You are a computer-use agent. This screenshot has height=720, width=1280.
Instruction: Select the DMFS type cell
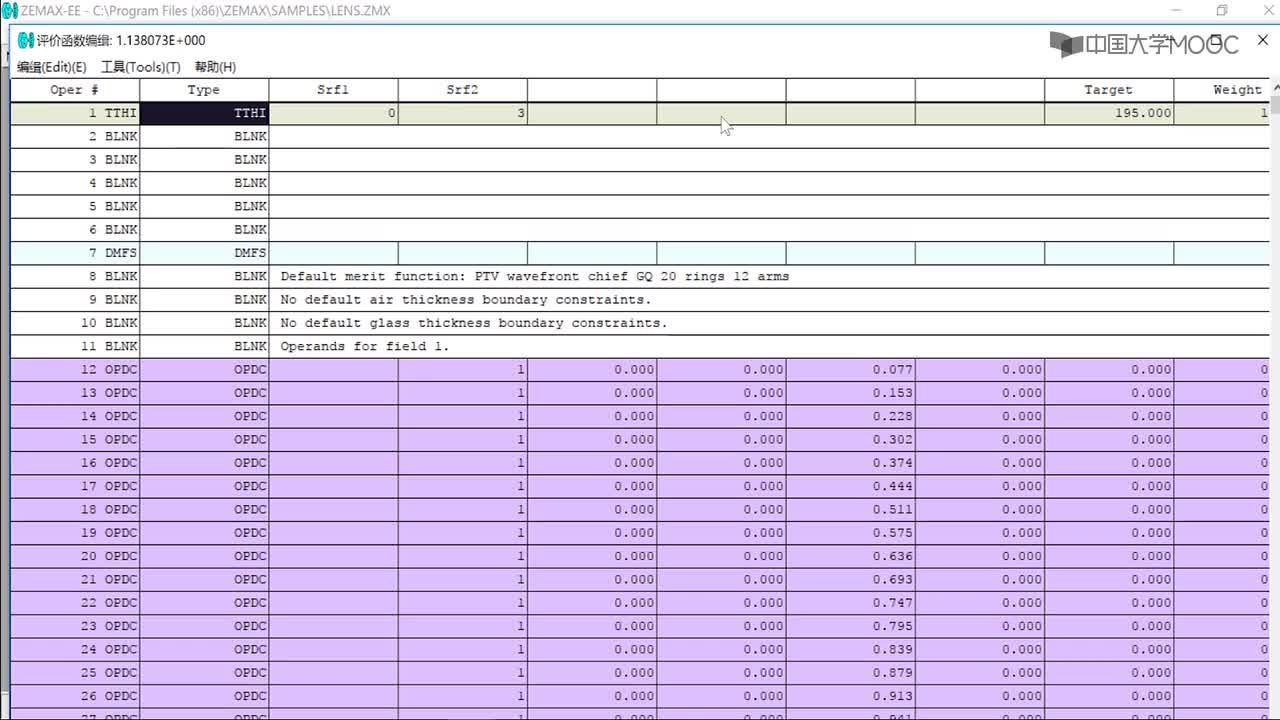coord(204,253)
